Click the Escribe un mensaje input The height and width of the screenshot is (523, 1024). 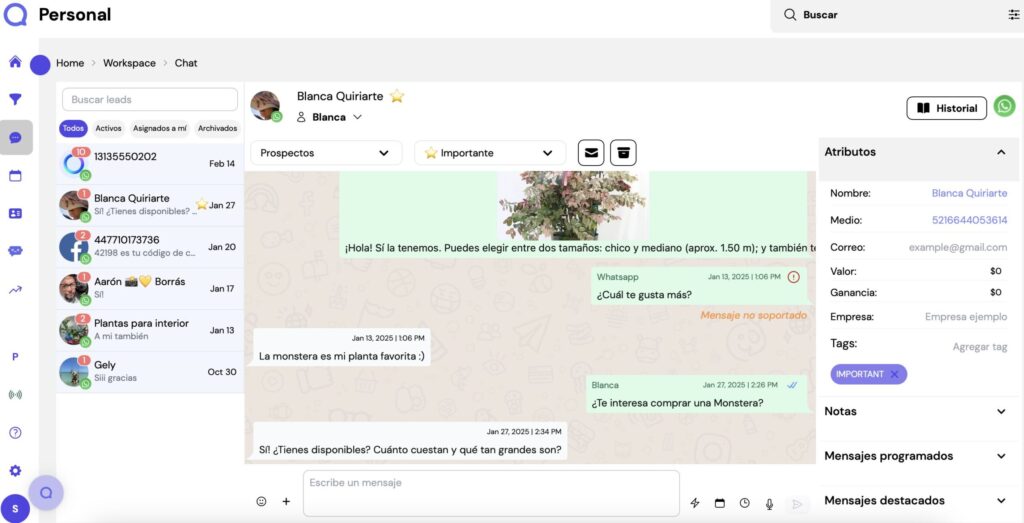point(491,493)
